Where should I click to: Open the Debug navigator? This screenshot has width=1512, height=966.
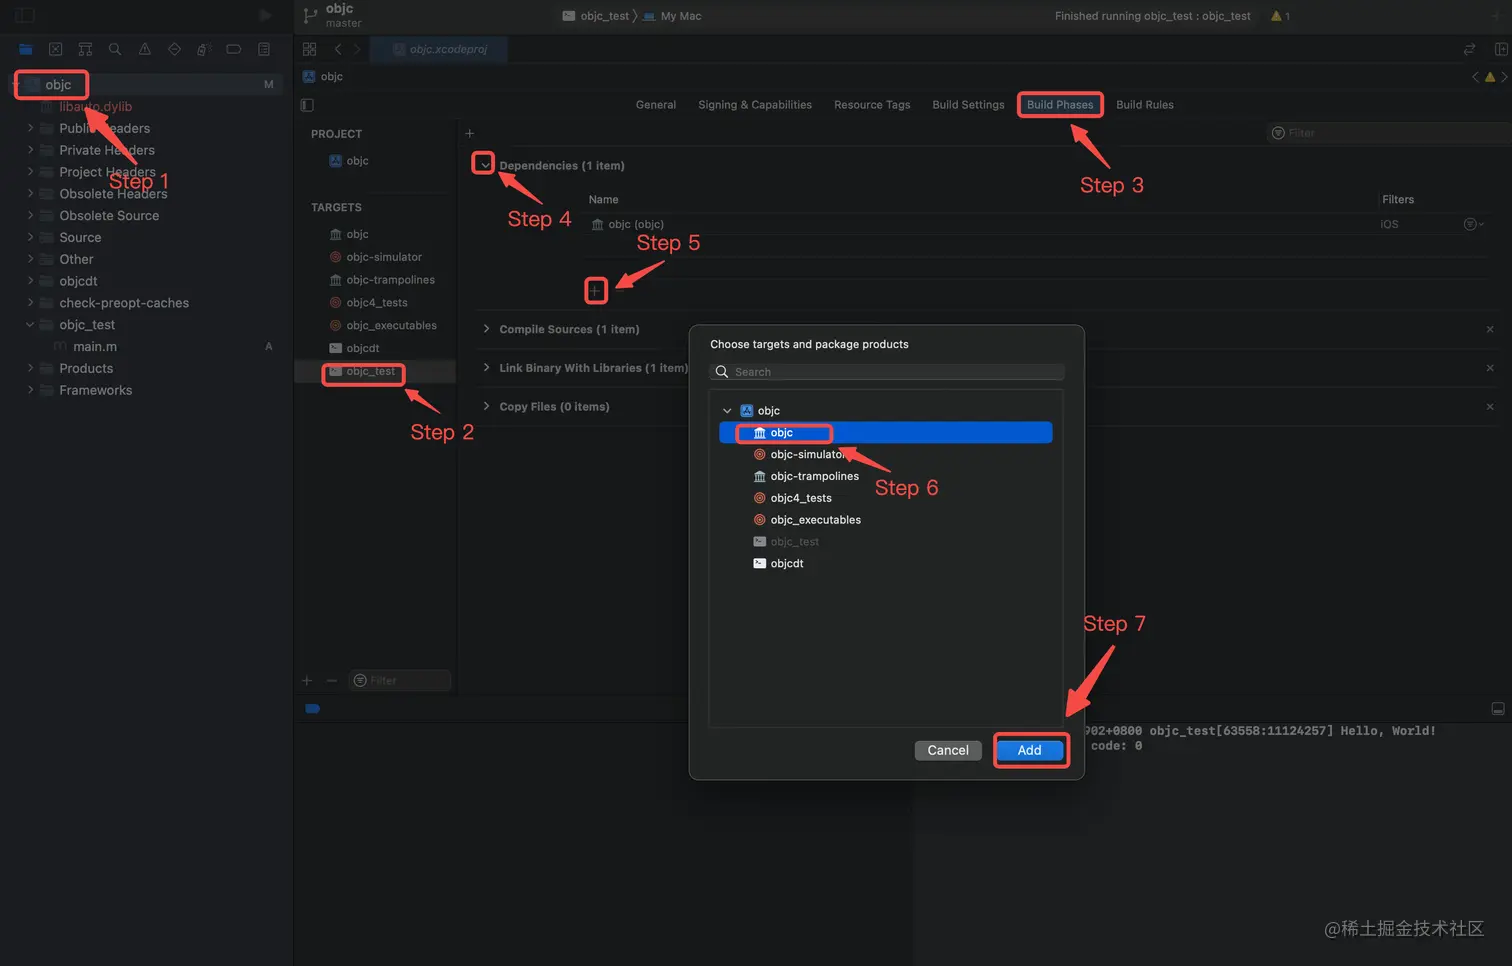pos(204,49)
